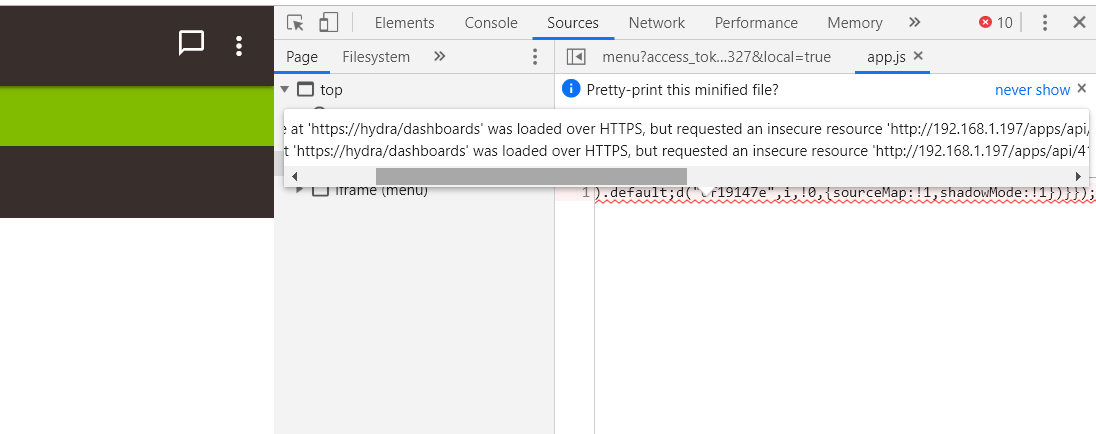Close the app.js file tab
Viewport: 1096px width, 434px height.
918,56
